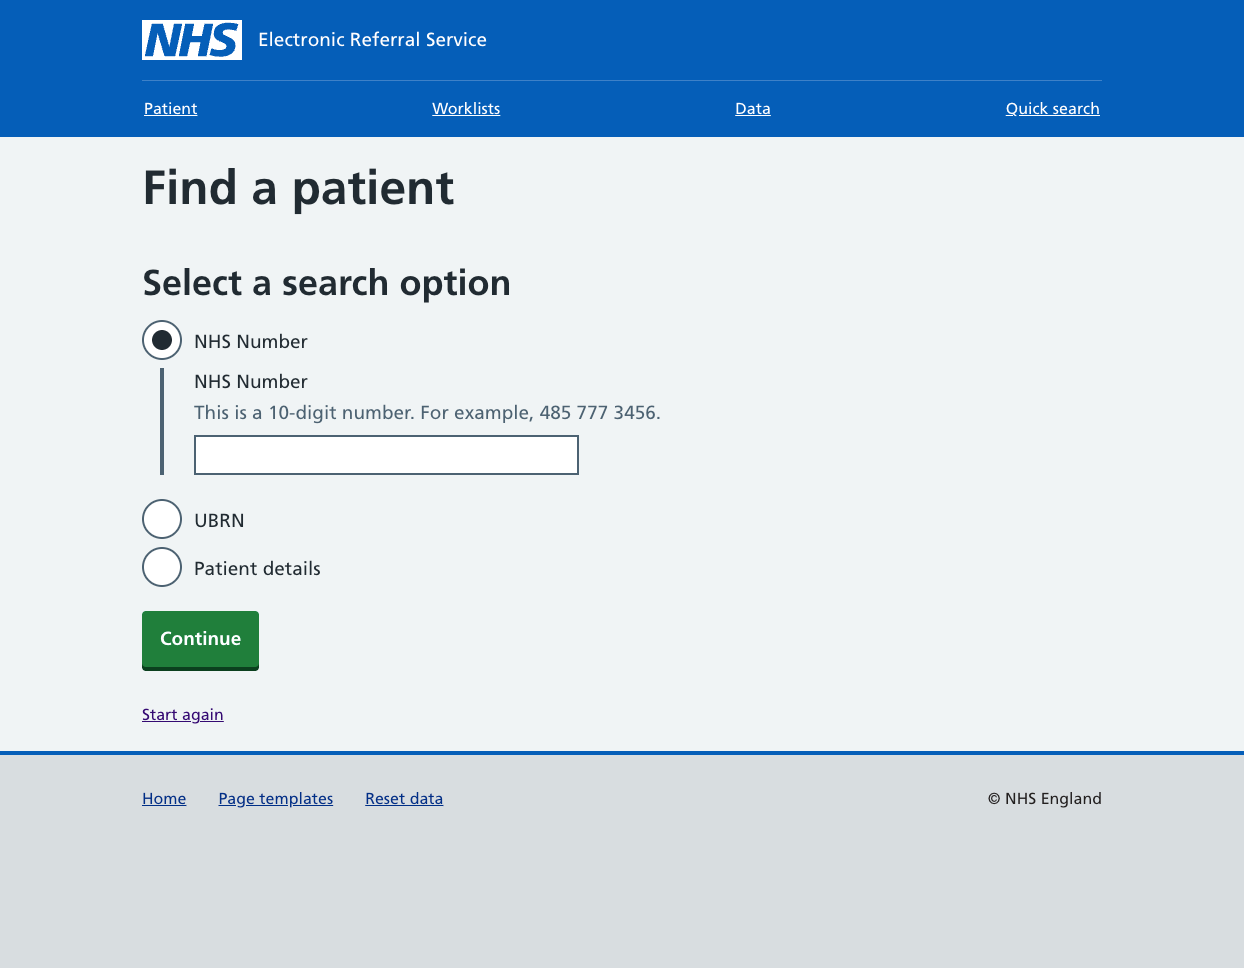
Task: Open the Page templates footer link
Action: point(276,799)
